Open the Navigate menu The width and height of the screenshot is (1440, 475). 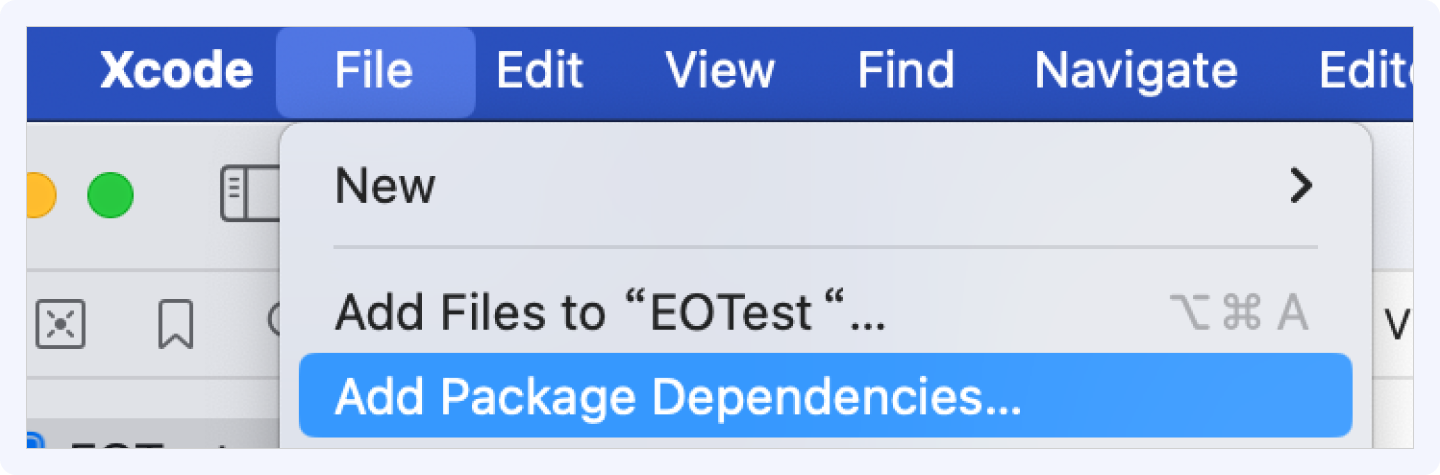pyautogui.click(x=1136, y=71)
